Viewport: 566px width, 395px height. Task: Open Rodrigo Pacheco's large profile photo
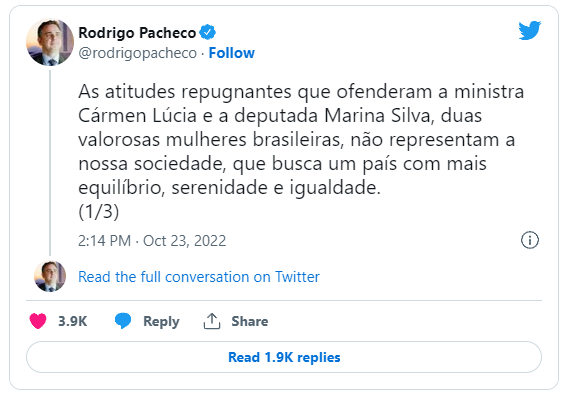pyautogui.click(x=50, y=42)
